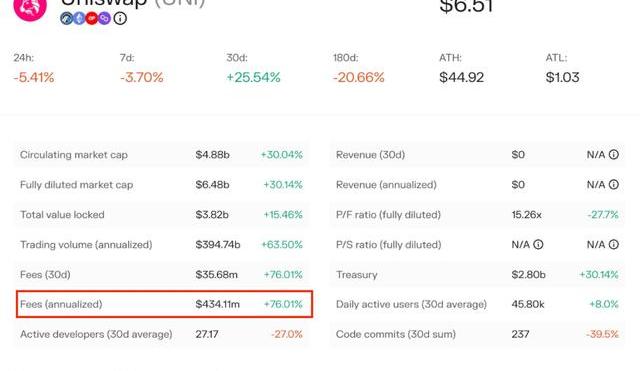Click the ATH value $44.92
Screen dimensions: 640x371
point(462,77)
